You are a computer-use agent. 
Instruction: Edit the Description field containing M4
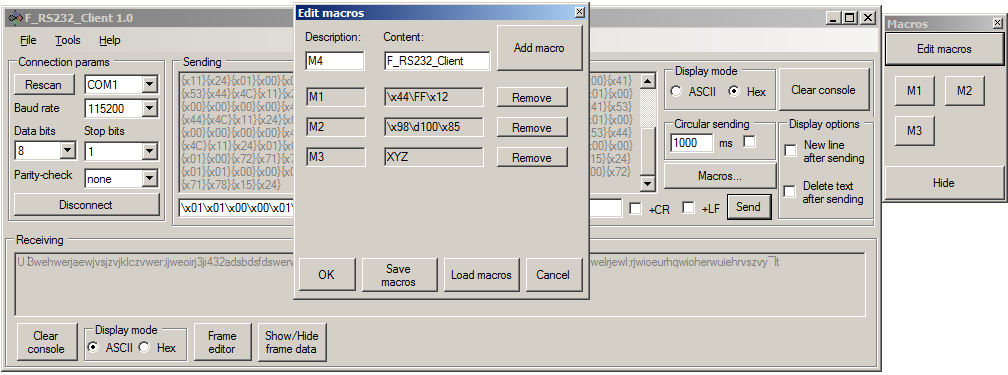pos(335,61)
